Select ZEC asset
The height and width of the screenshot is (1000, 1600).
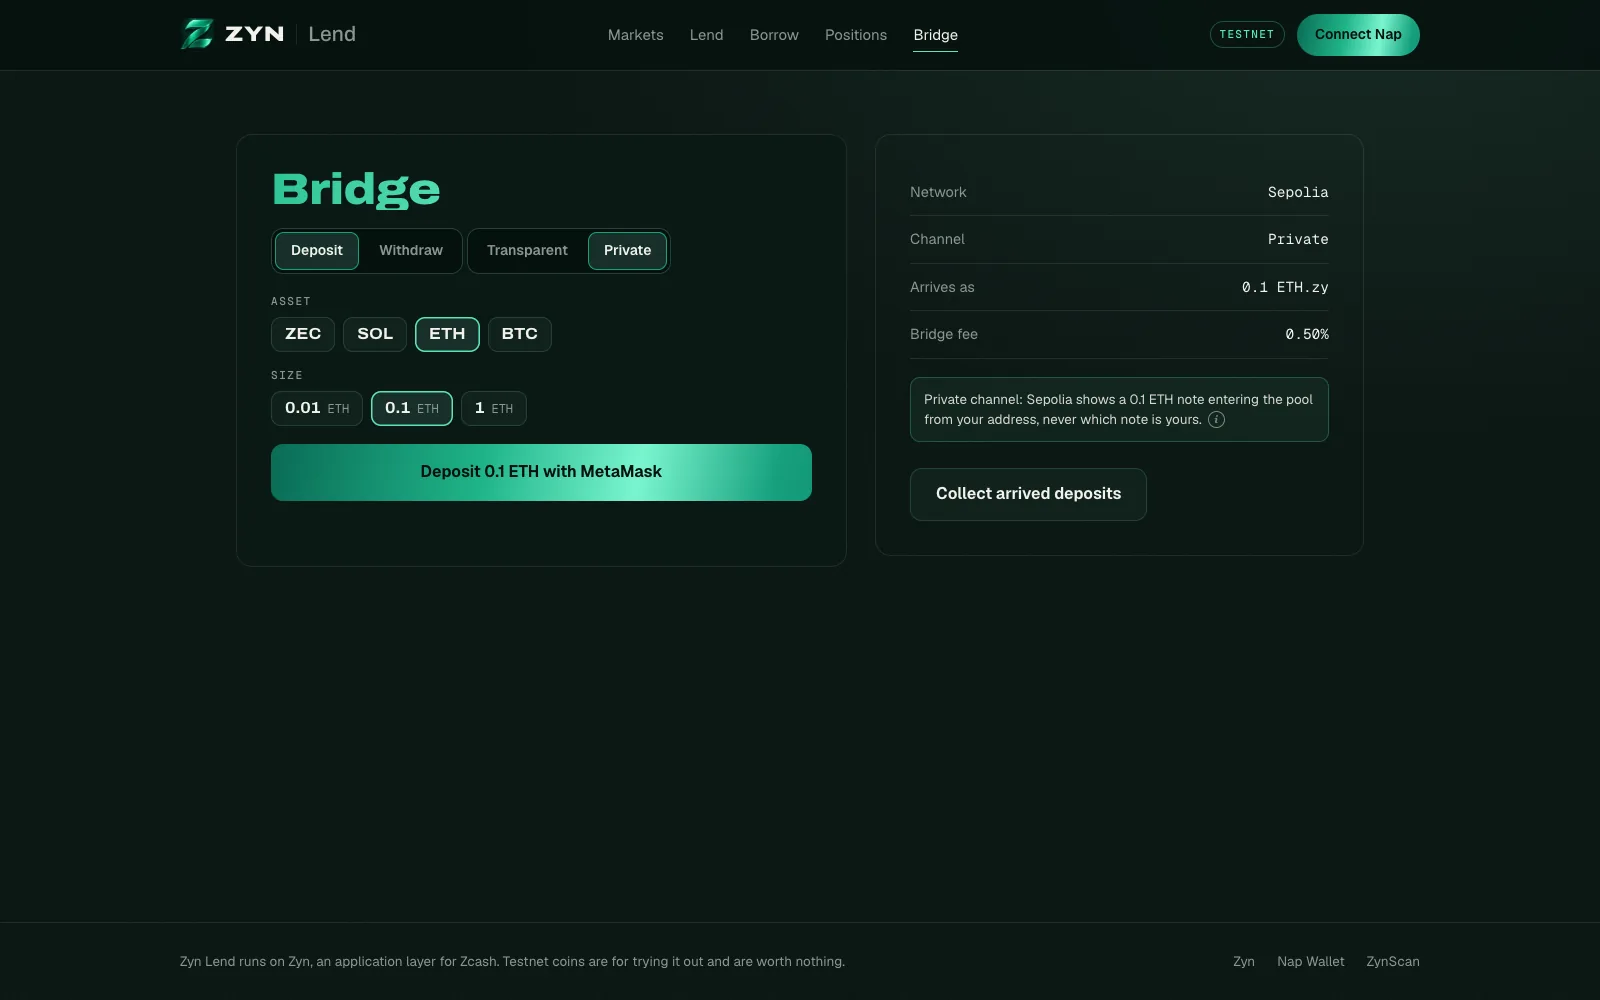click(x=303, y=334)
